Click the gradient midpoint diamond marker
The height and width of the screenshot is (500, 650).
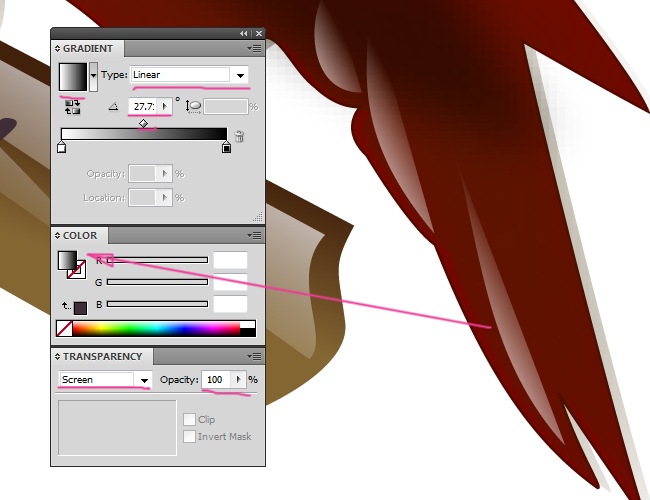[143, 124]
